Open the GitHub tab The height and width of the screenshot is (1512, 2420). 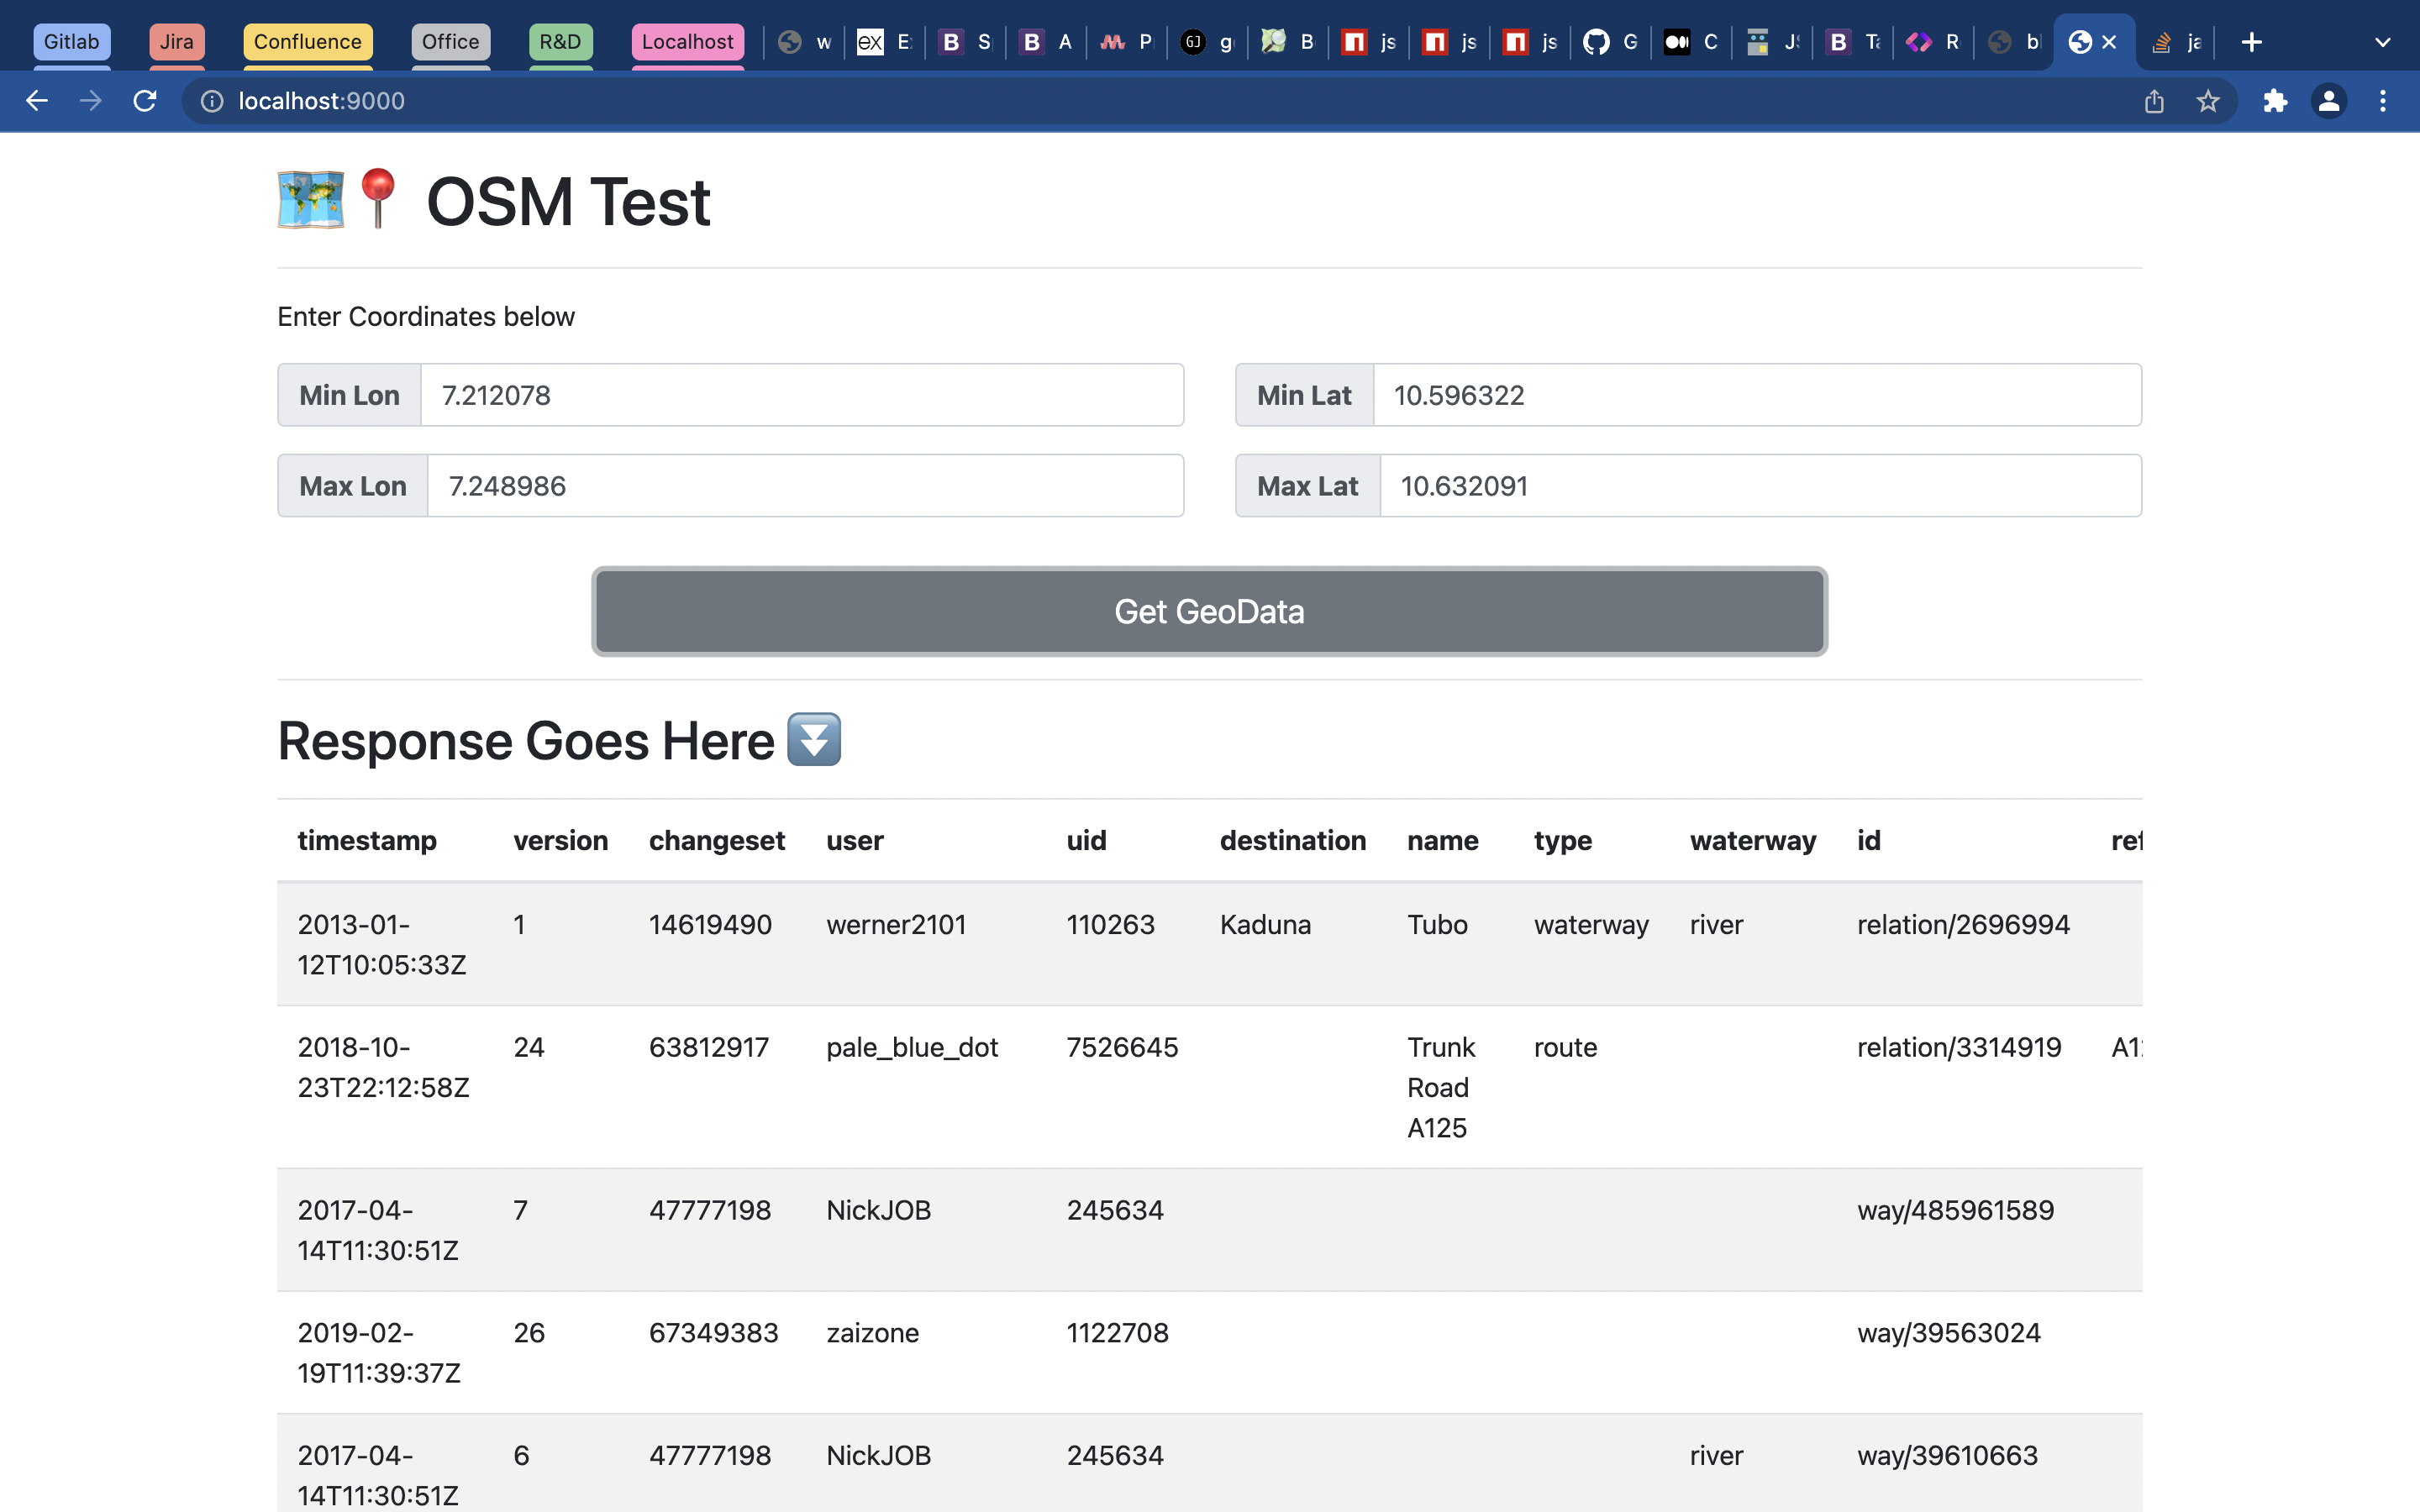(x=1609, y=42)
